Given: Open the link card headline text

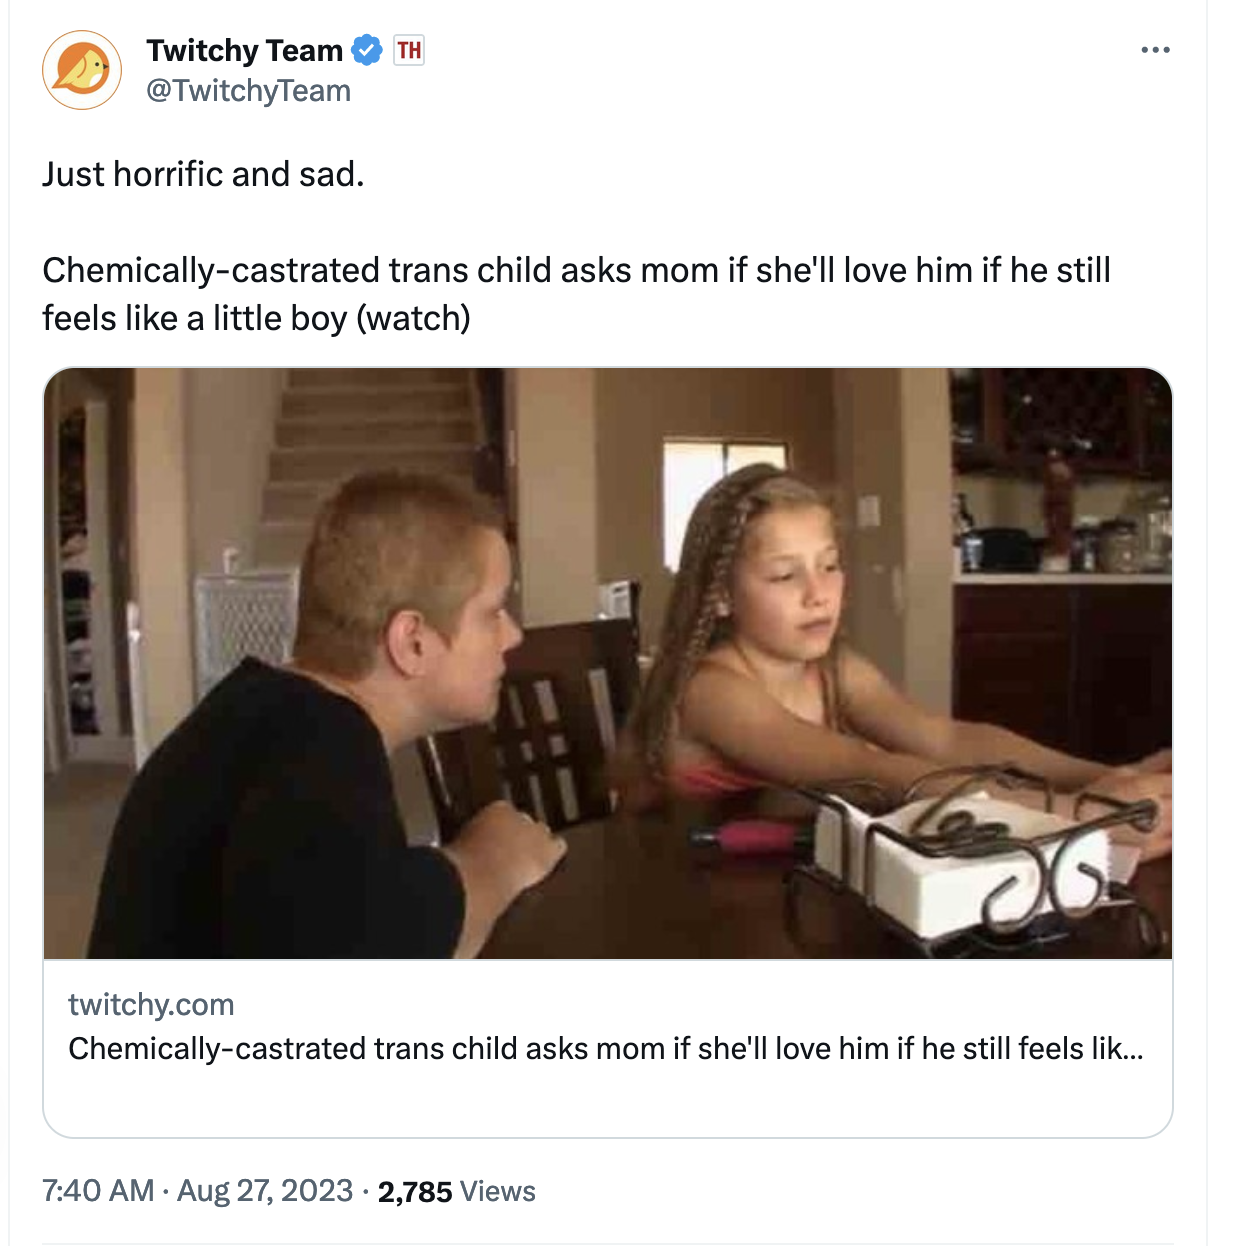Looking at the screenshot, I should click(x=590, y=1048).
